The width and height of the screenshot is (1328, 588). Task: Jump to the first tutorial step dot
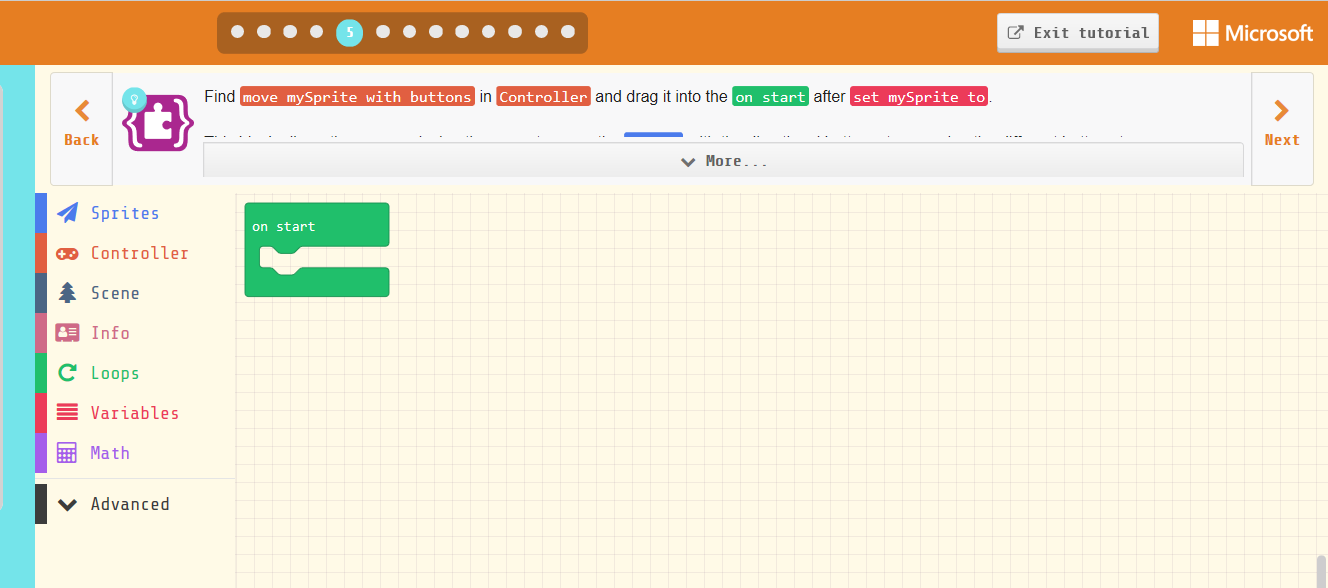coord(238,32)
